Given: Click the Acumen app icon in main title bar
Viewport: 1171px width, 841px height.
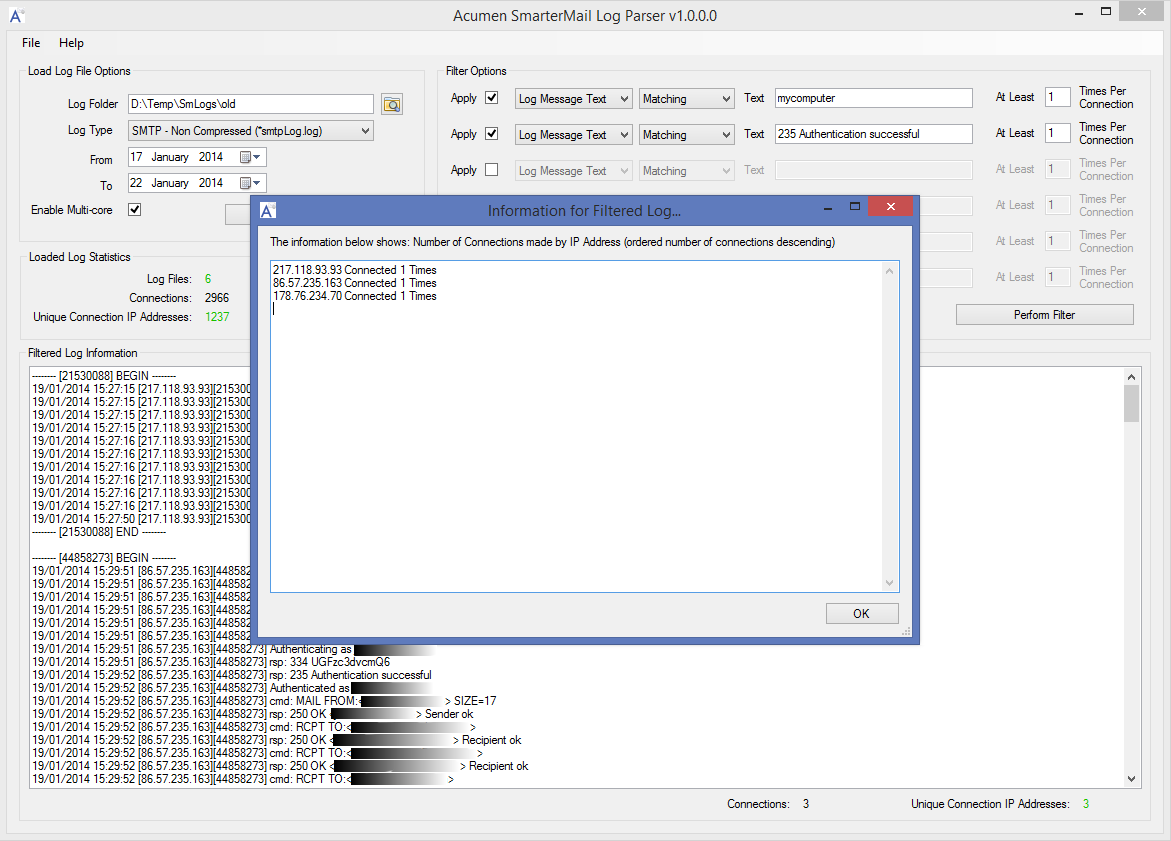Looking at the screenshot, I should [x=16, y=15].
